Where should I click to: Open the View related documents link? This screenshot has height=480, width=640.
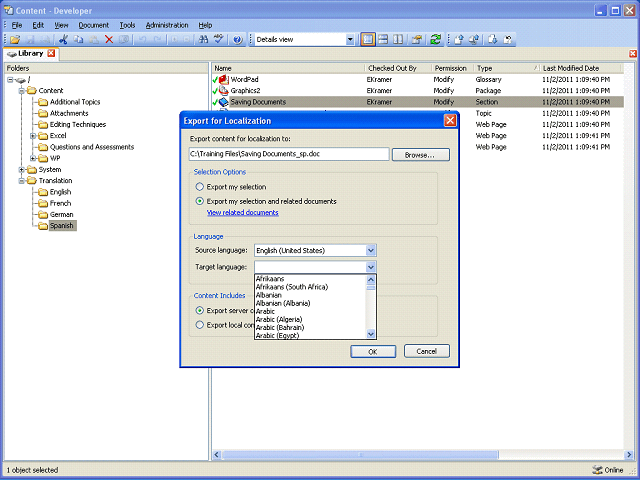click(x=242, y=213)
